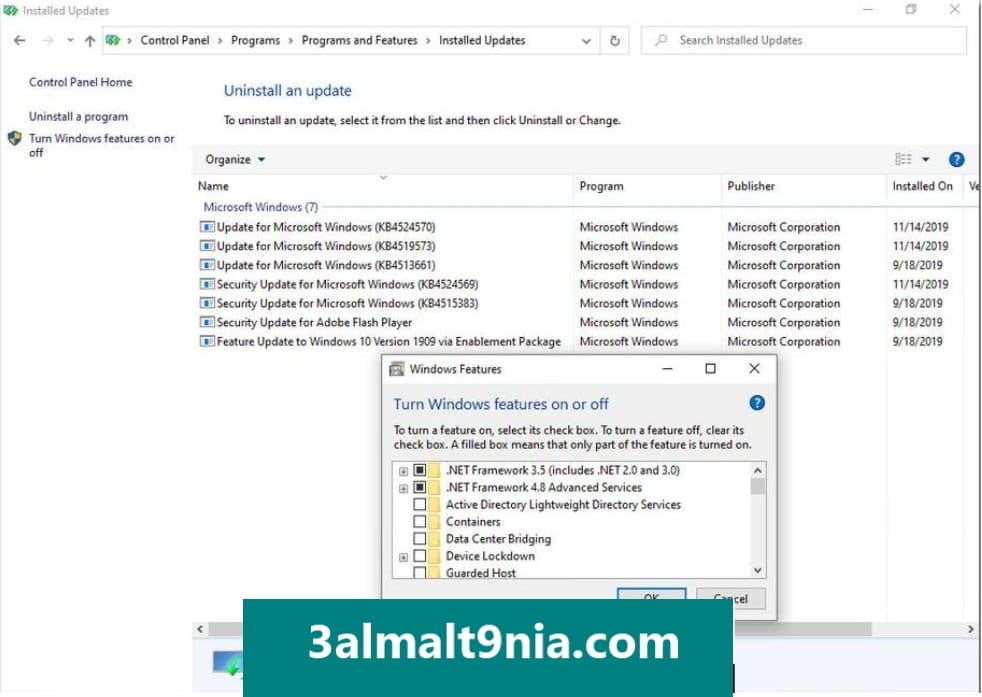Check the Data Center Bridging box
Image resolution: width=982 pixels, height=697 pixels.
click(x=420, y=539)
